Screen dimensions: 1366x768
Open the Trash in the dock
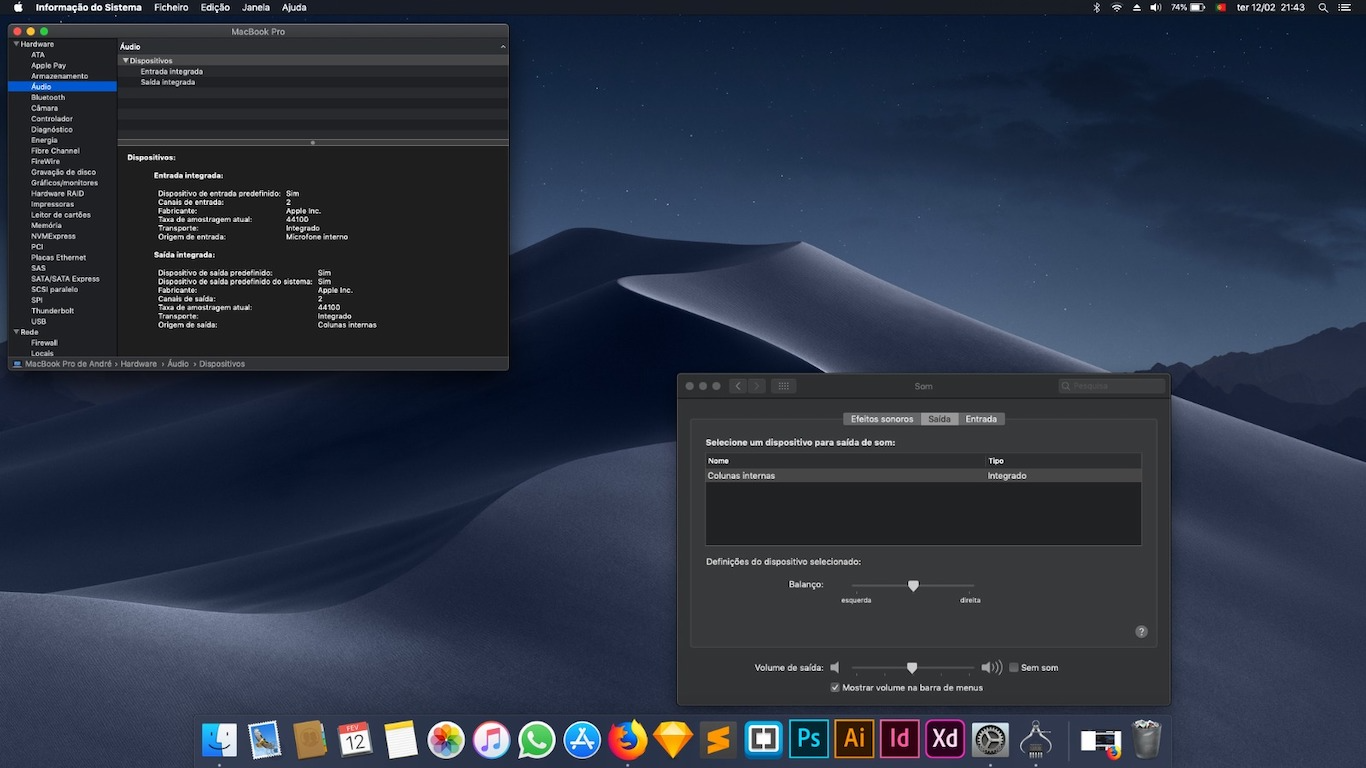click(1146, 740)
